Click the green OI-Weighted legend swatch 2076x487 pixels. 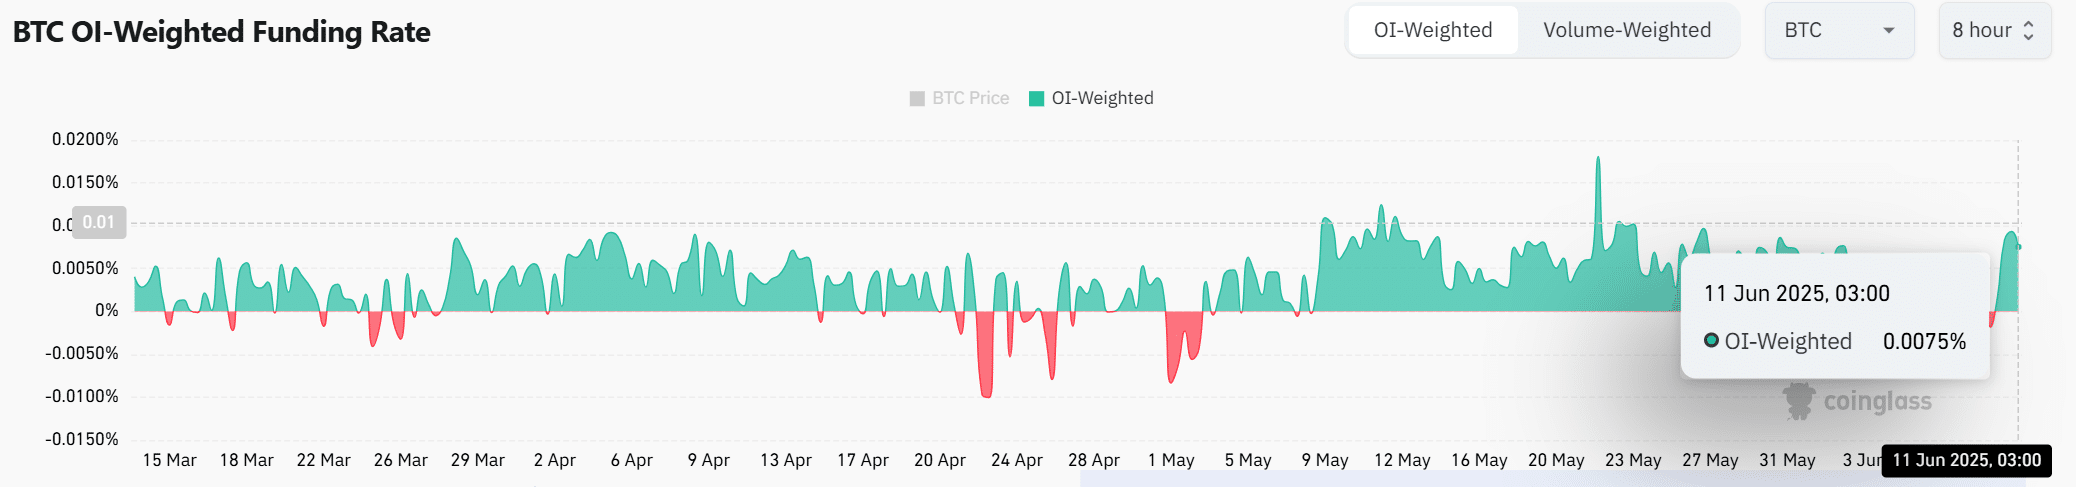[1037, 98]
